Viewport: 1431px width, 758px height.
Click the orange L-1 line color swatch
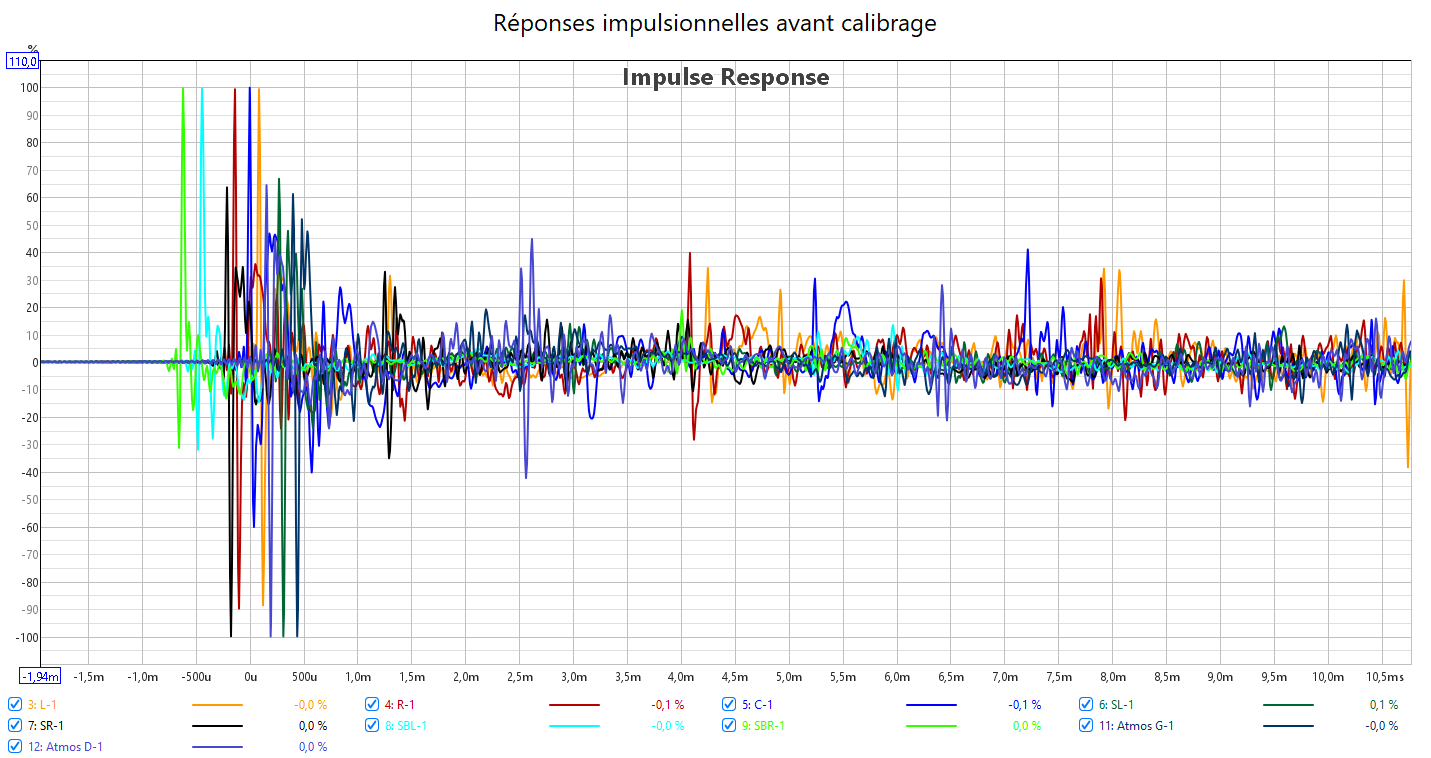(217, 705)
